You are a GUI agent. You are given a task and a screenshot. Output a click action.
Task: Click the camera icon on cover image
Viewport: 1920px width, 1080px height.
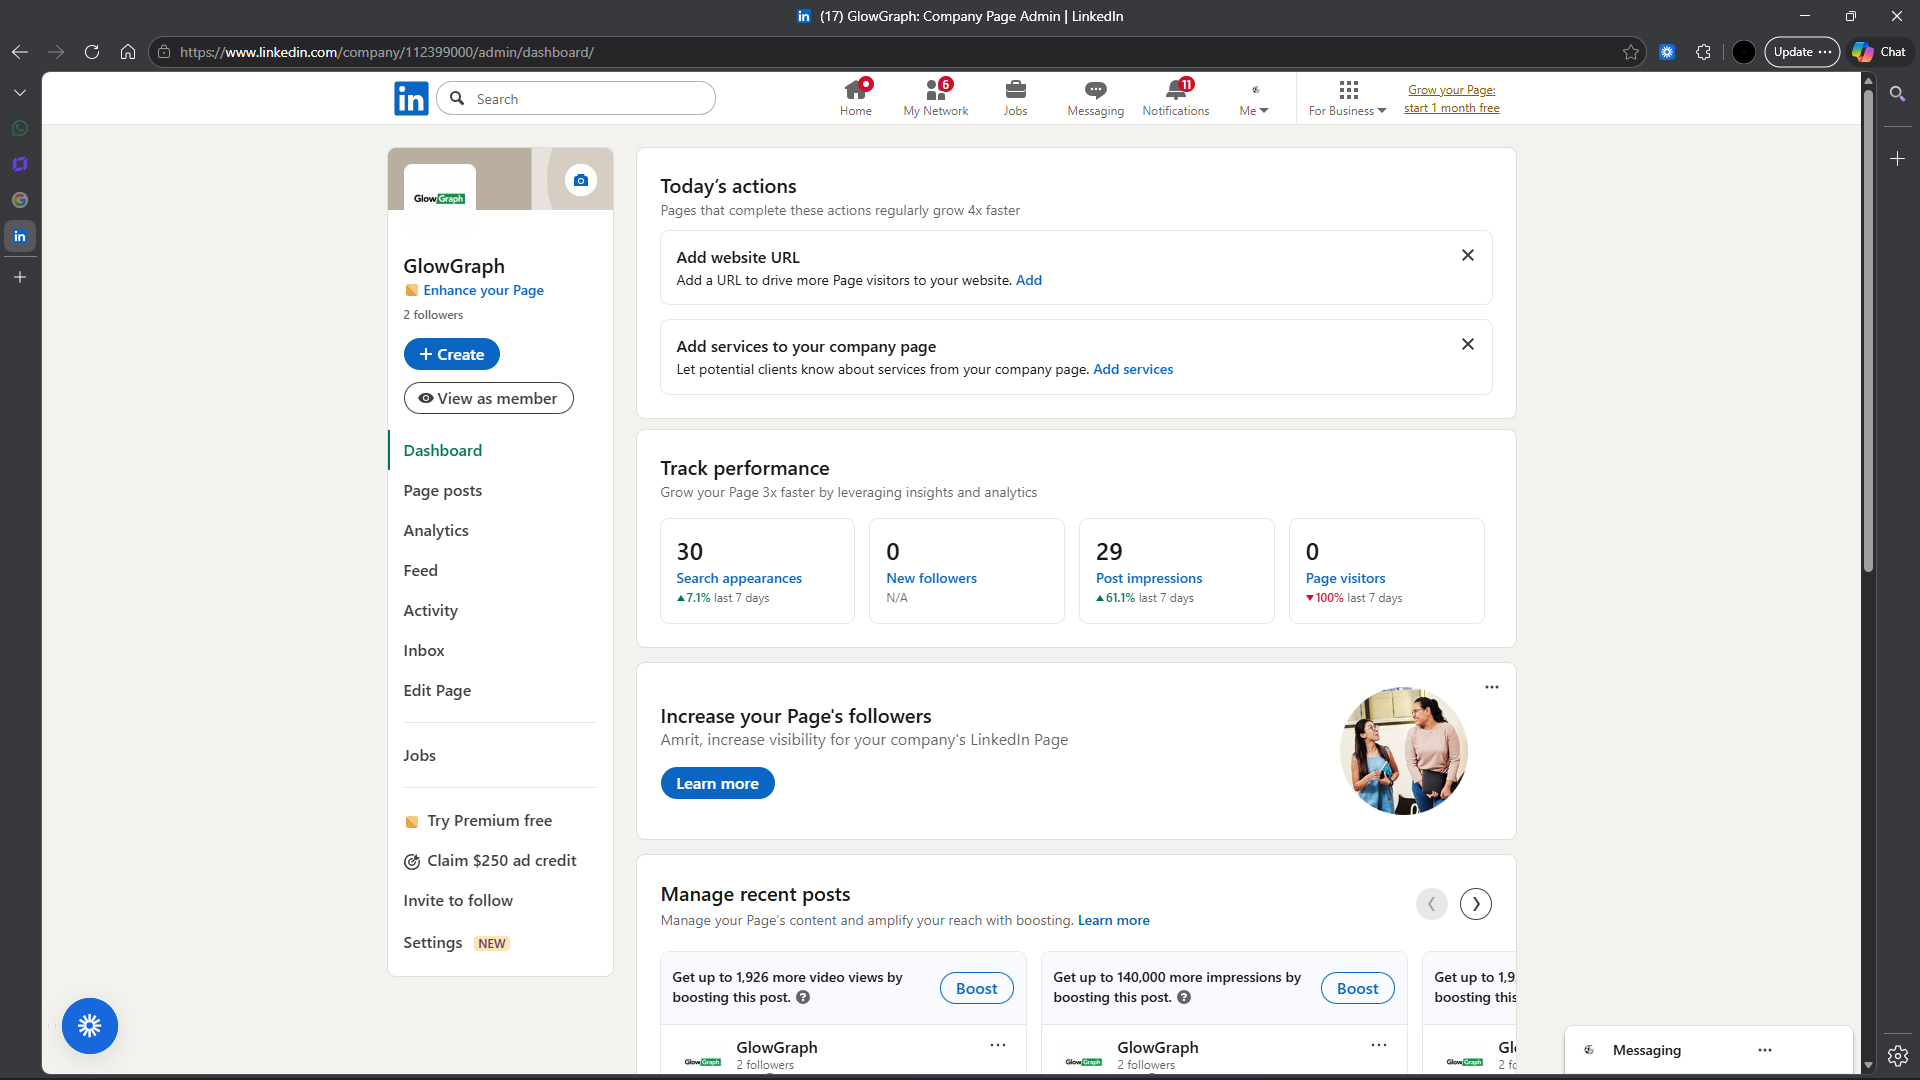581,180
